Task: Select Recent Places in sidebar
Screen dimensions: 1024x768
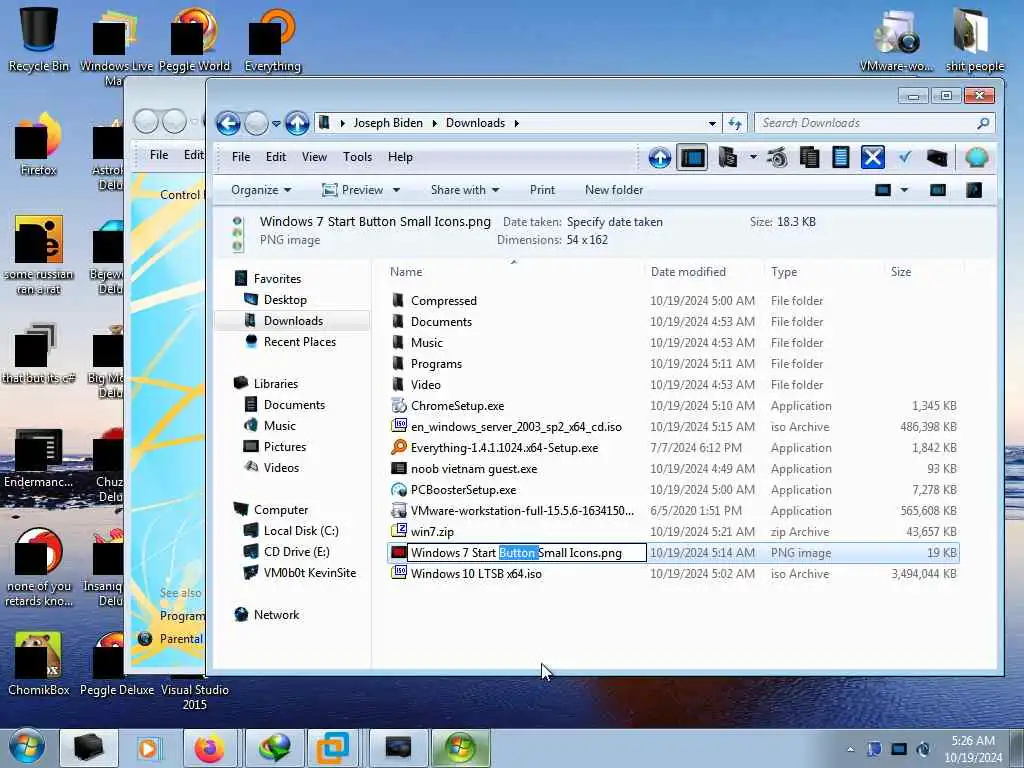Action: (x=300, y=342)
